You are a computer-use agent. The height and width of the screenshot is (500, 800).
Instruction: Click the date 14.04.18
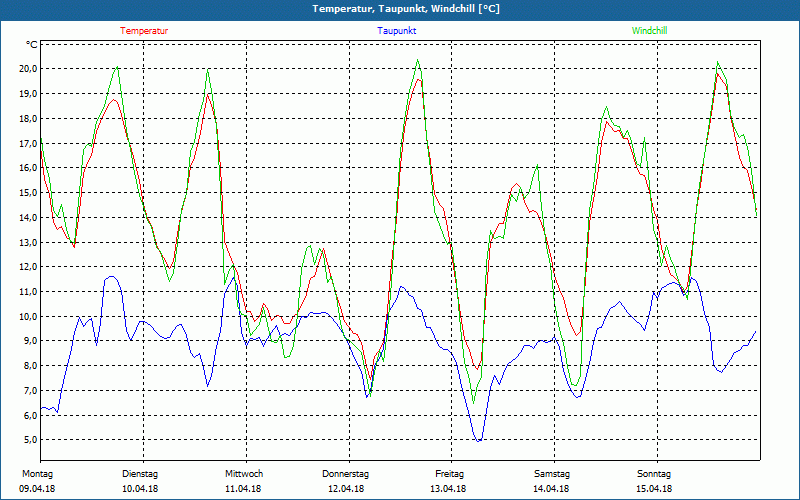click(x=552, y=489)
